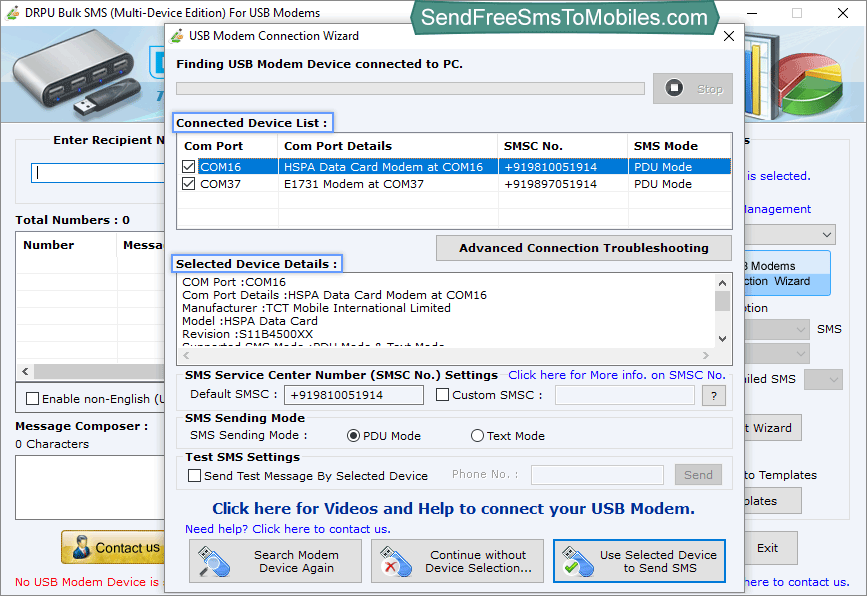Screen dimensions: 867x596
Task: Click the main window DRPU app icon
Action: tap(12, 12)
